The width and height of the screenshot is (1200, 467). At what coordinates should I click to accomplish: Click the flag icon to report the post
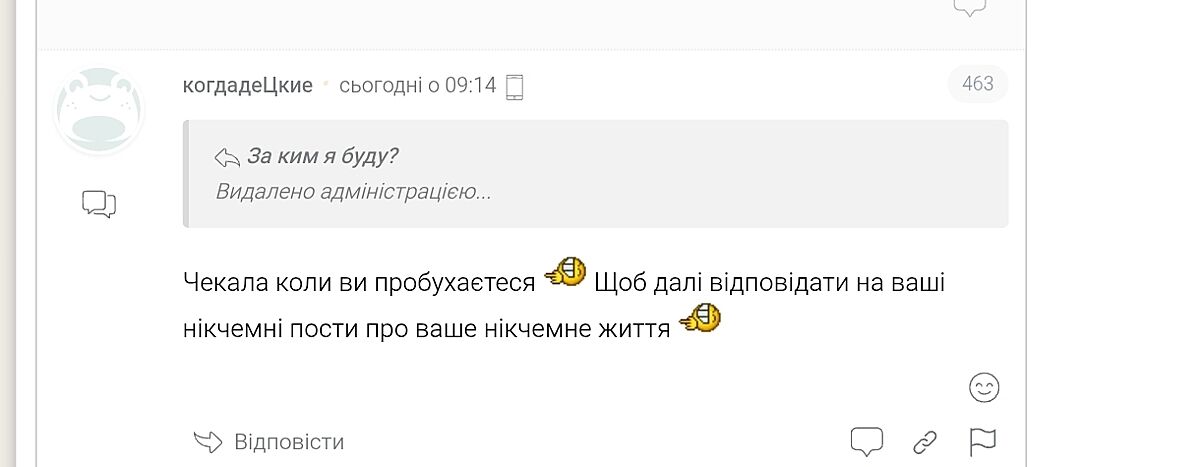pos(982,441)
